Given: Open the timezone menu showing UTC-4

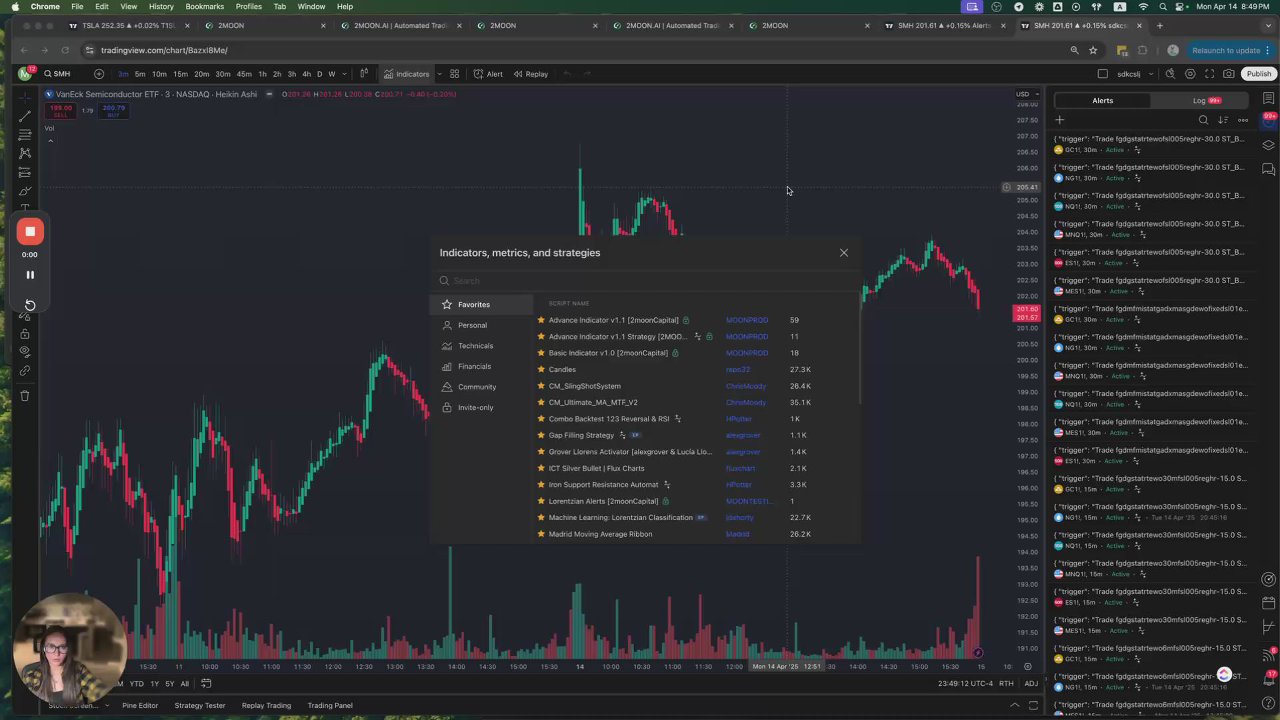Looking at the screenshot, I should pyautogui.click(x=965, y=684).
